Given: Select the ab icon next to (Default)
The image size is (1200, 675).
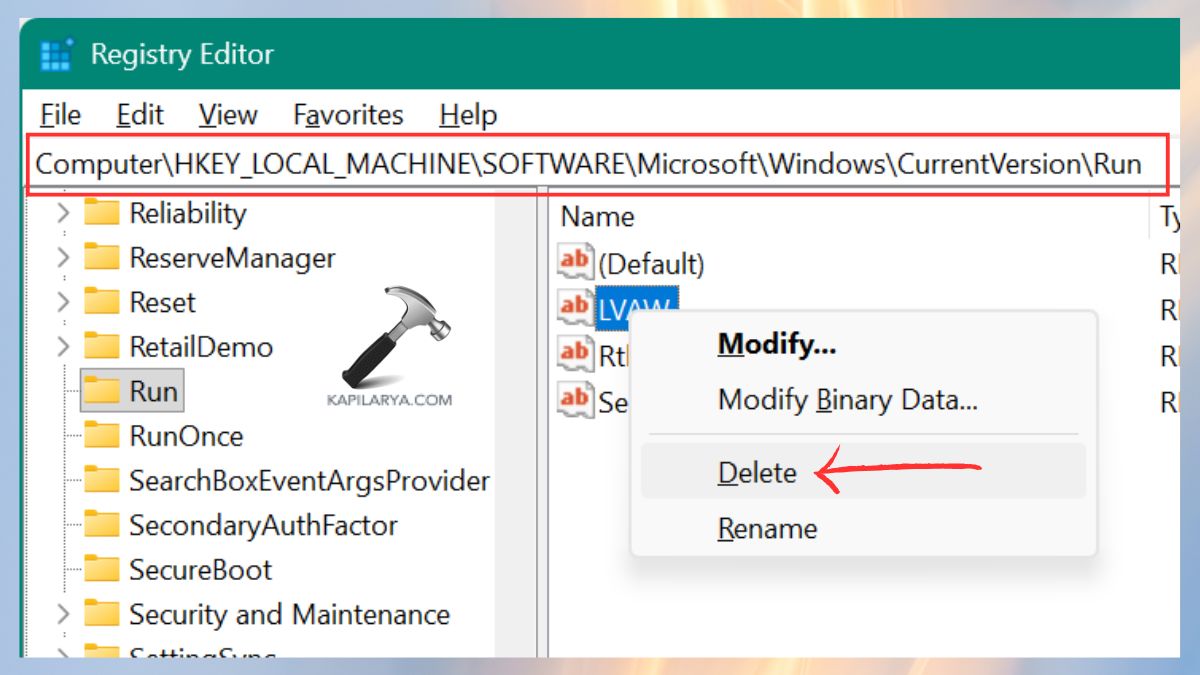Looking at the screenshot, I should point(574,262).
